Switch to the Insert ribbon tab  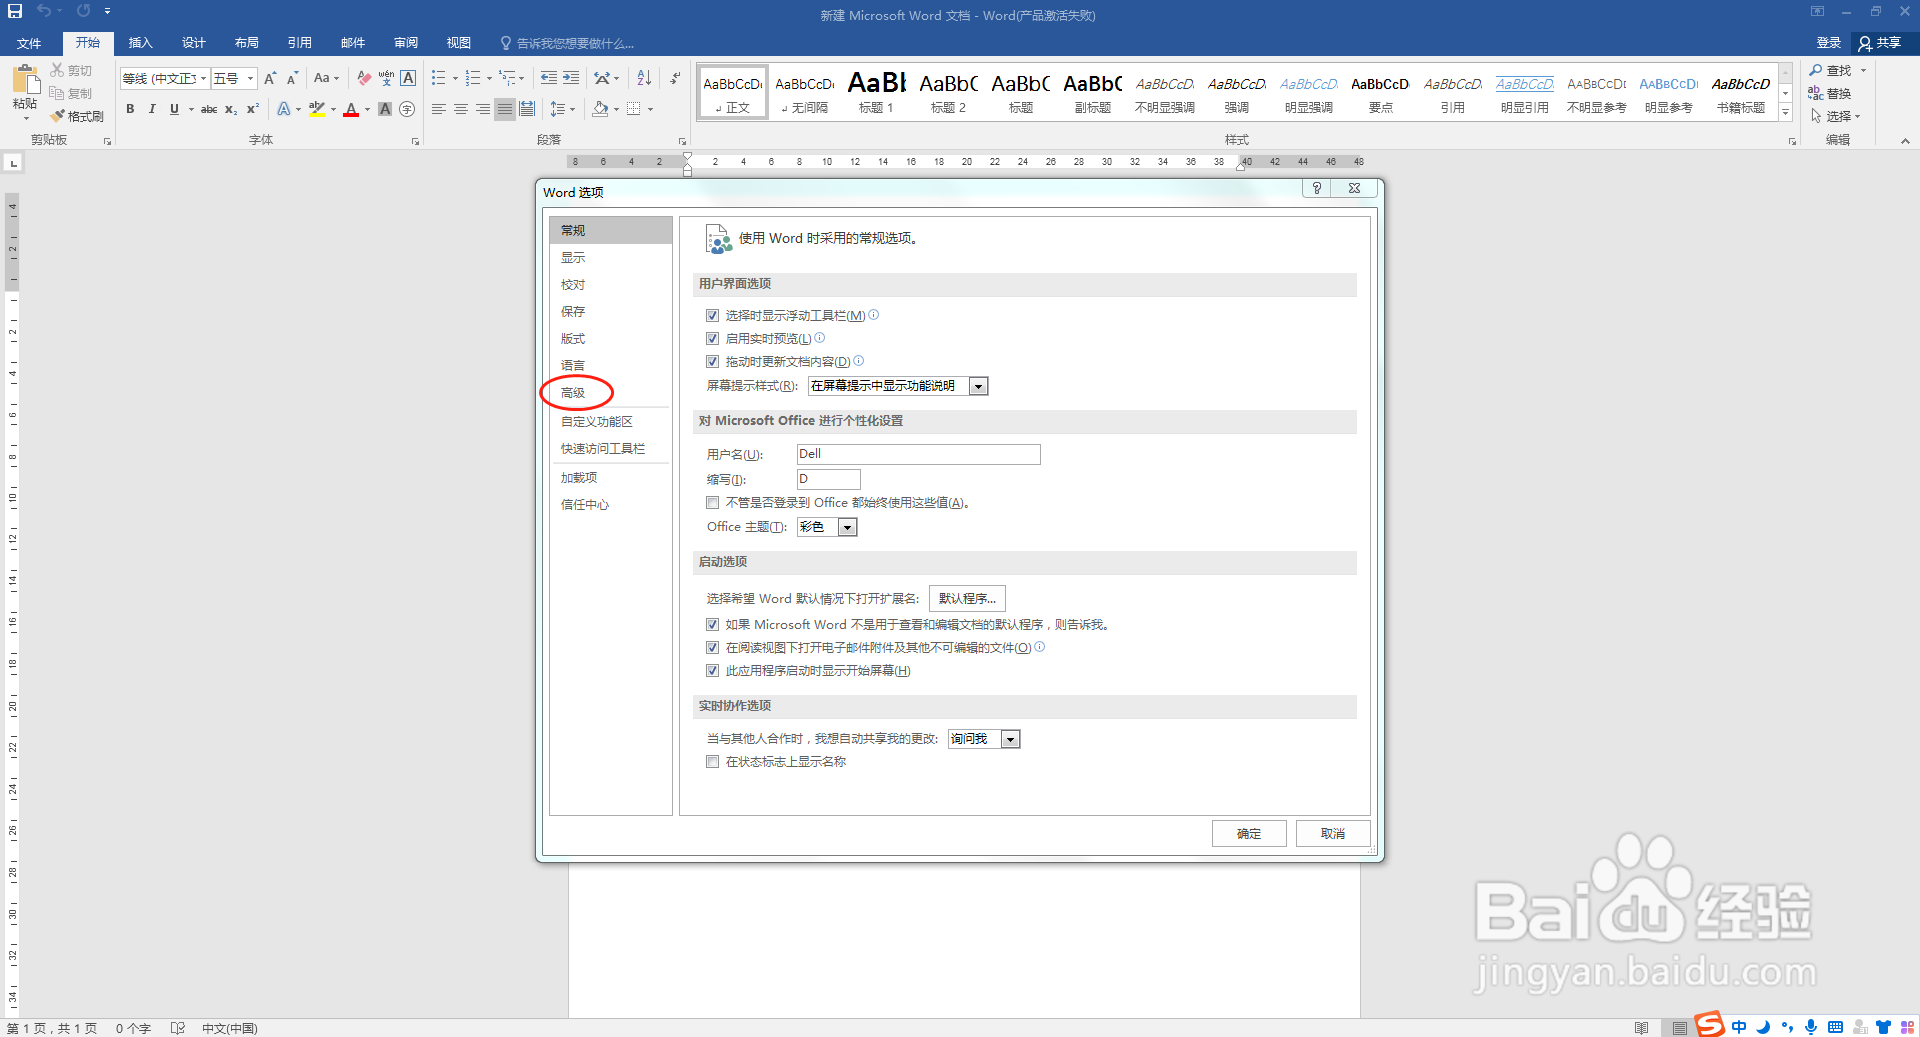pos(140,43)
